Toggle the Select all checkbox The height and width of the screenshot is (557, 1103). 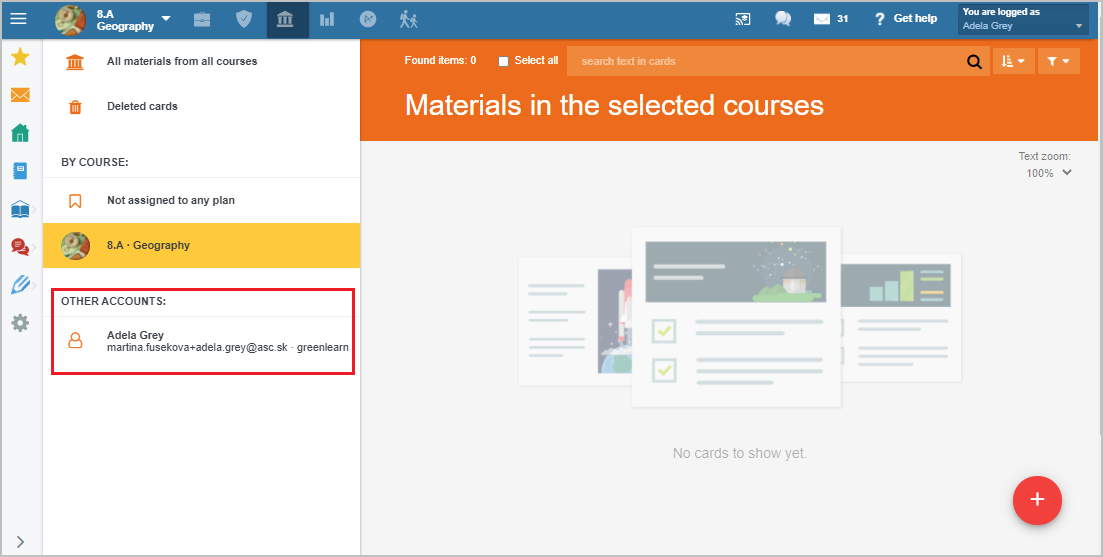click(503, 61)
